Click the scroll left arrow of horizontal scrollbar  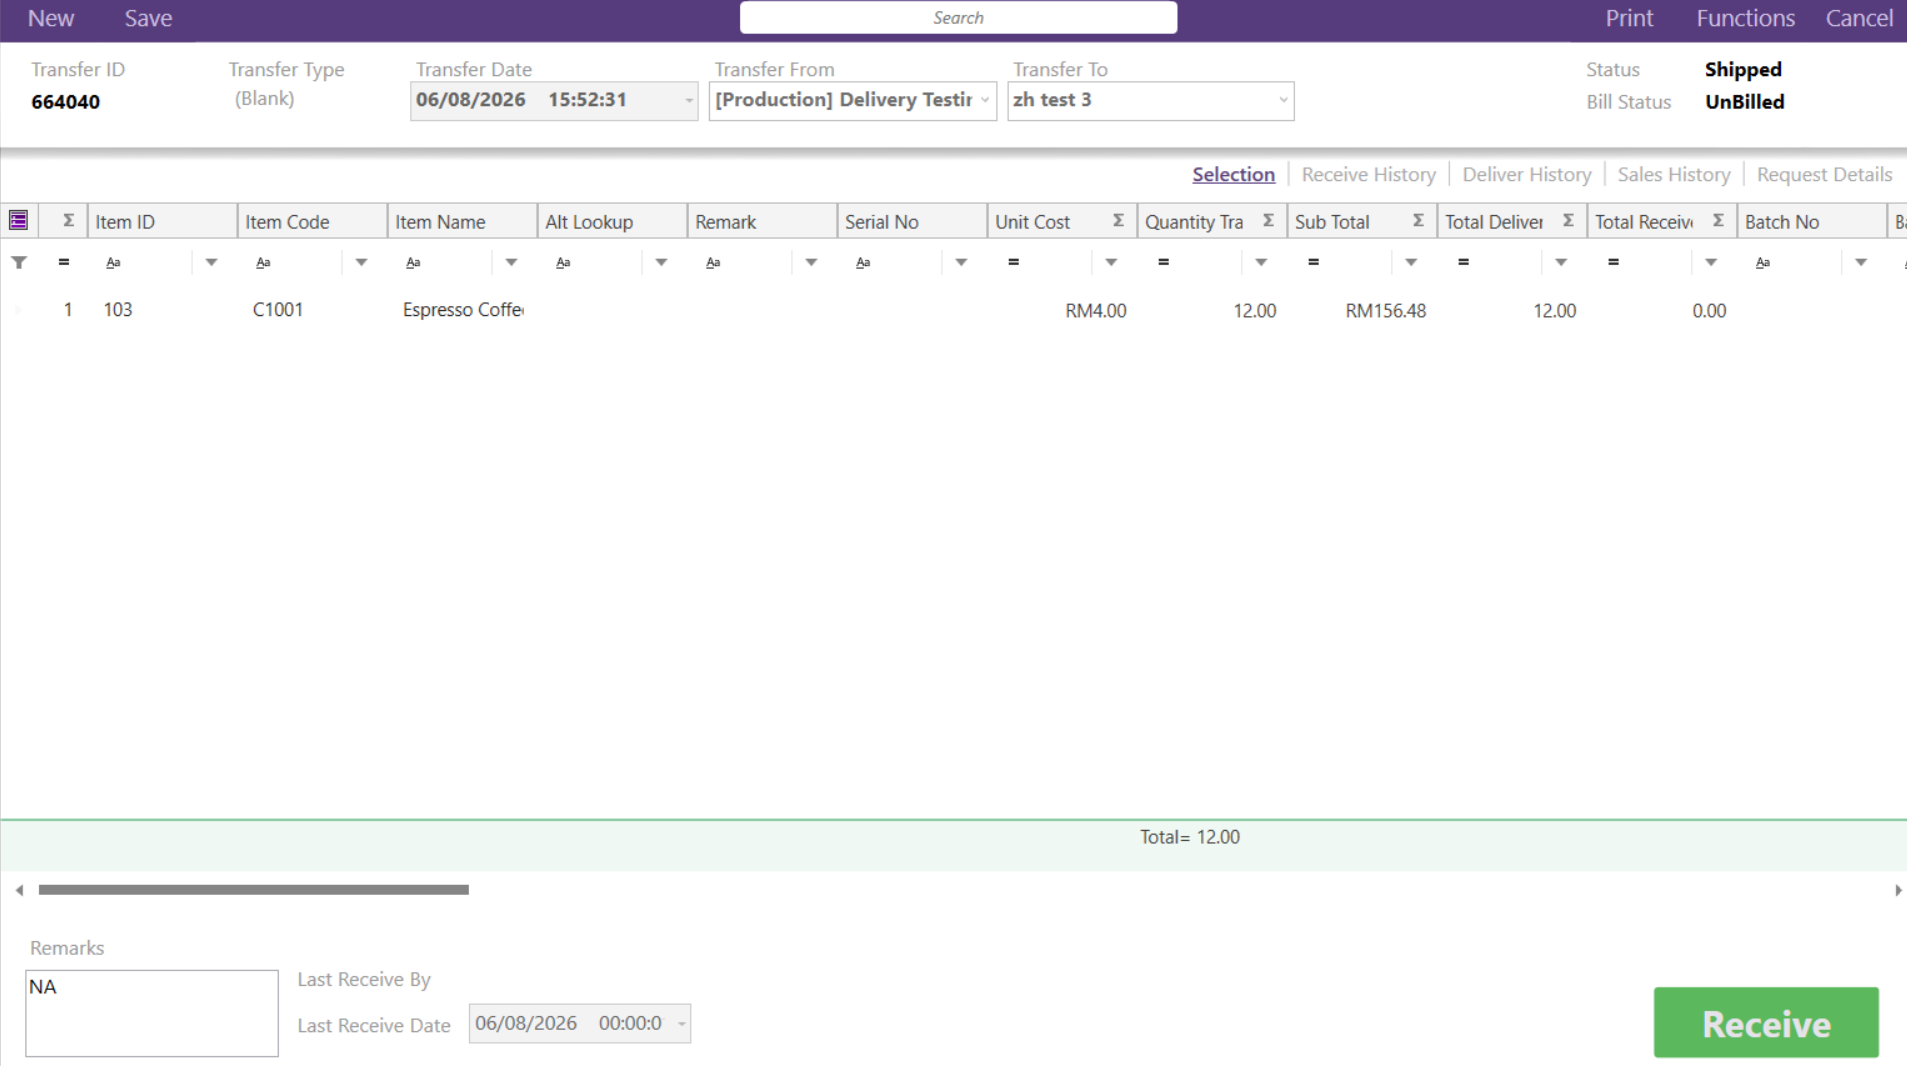(x=19, y=890)
